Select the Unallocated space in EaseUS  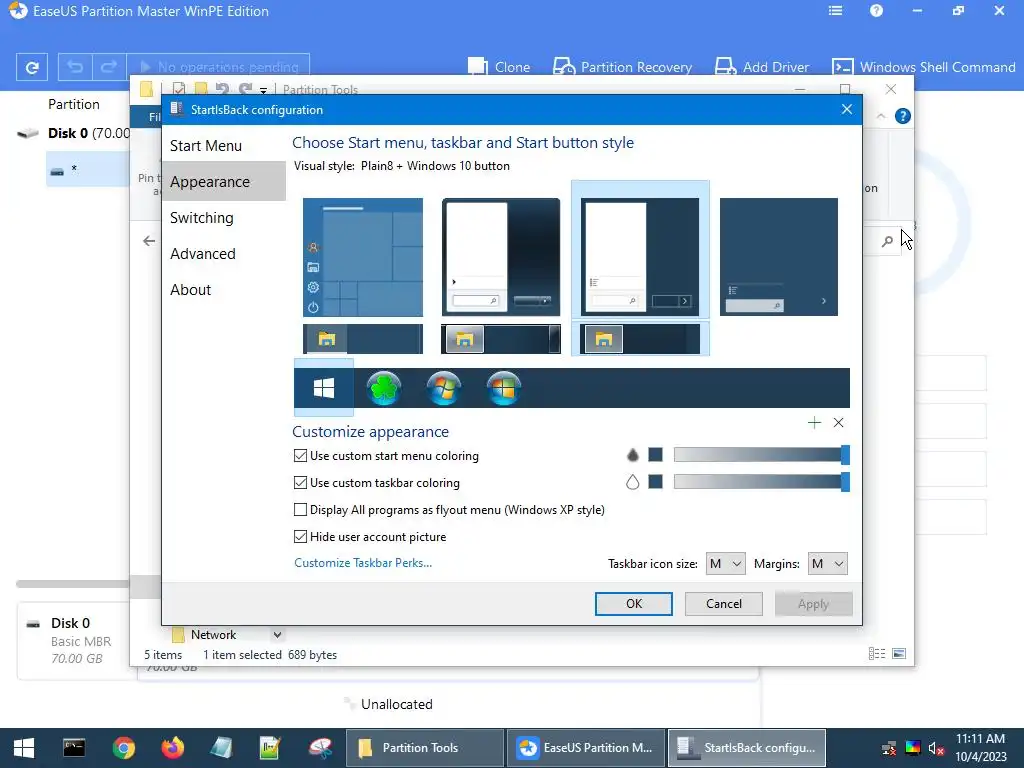(396, 704)
